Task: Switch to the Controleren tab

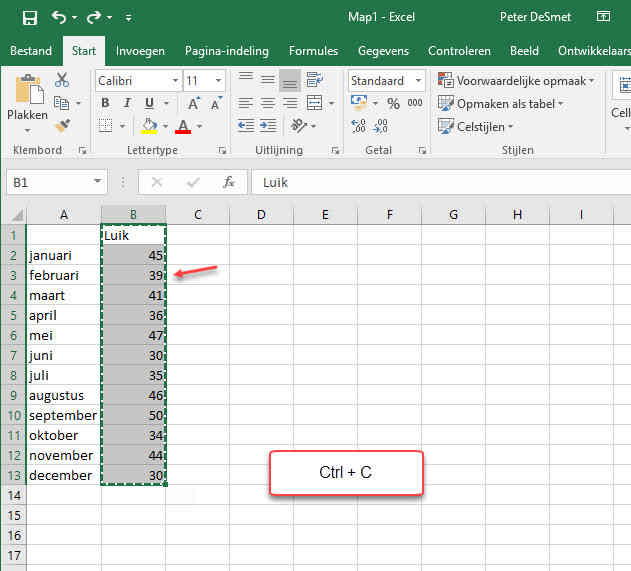Action: click(459, 51)
